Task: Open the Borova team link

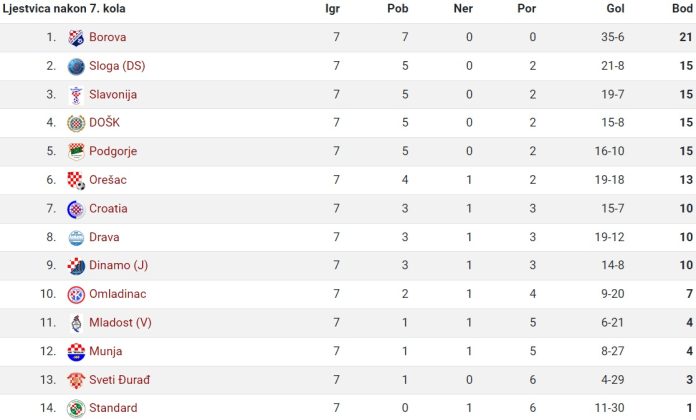Action: tap(107, 37)
